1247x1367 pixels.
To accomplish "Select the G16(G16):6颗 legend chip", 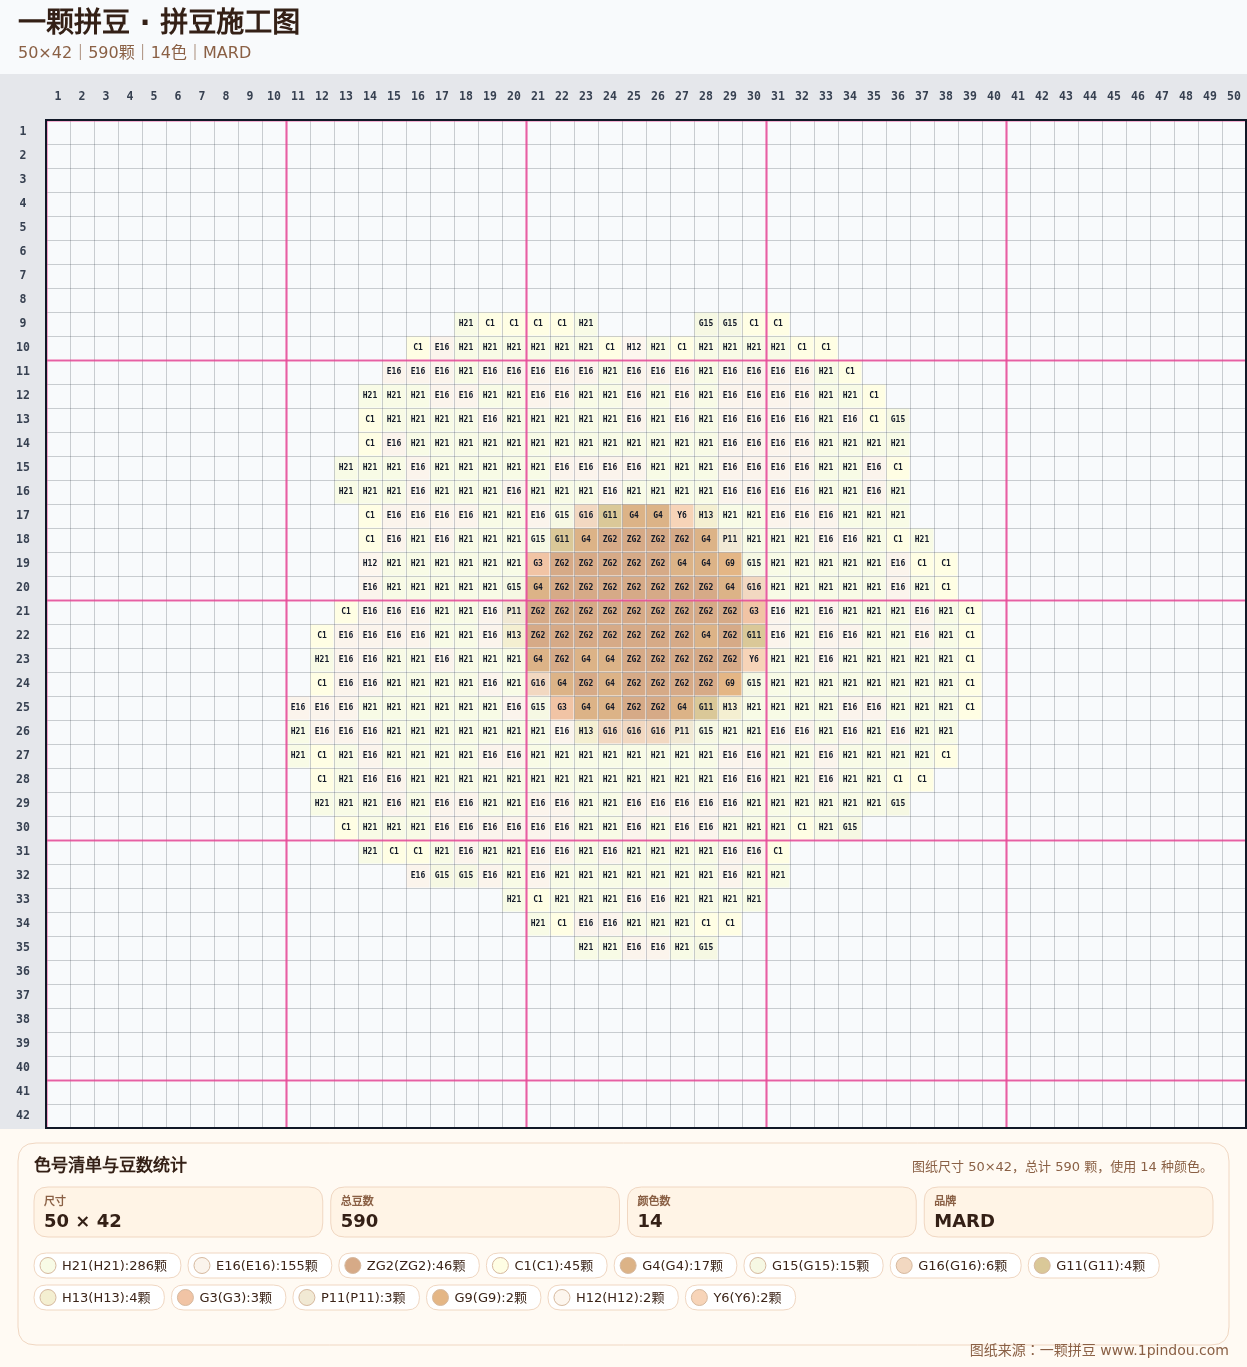I will [955, 1265].
